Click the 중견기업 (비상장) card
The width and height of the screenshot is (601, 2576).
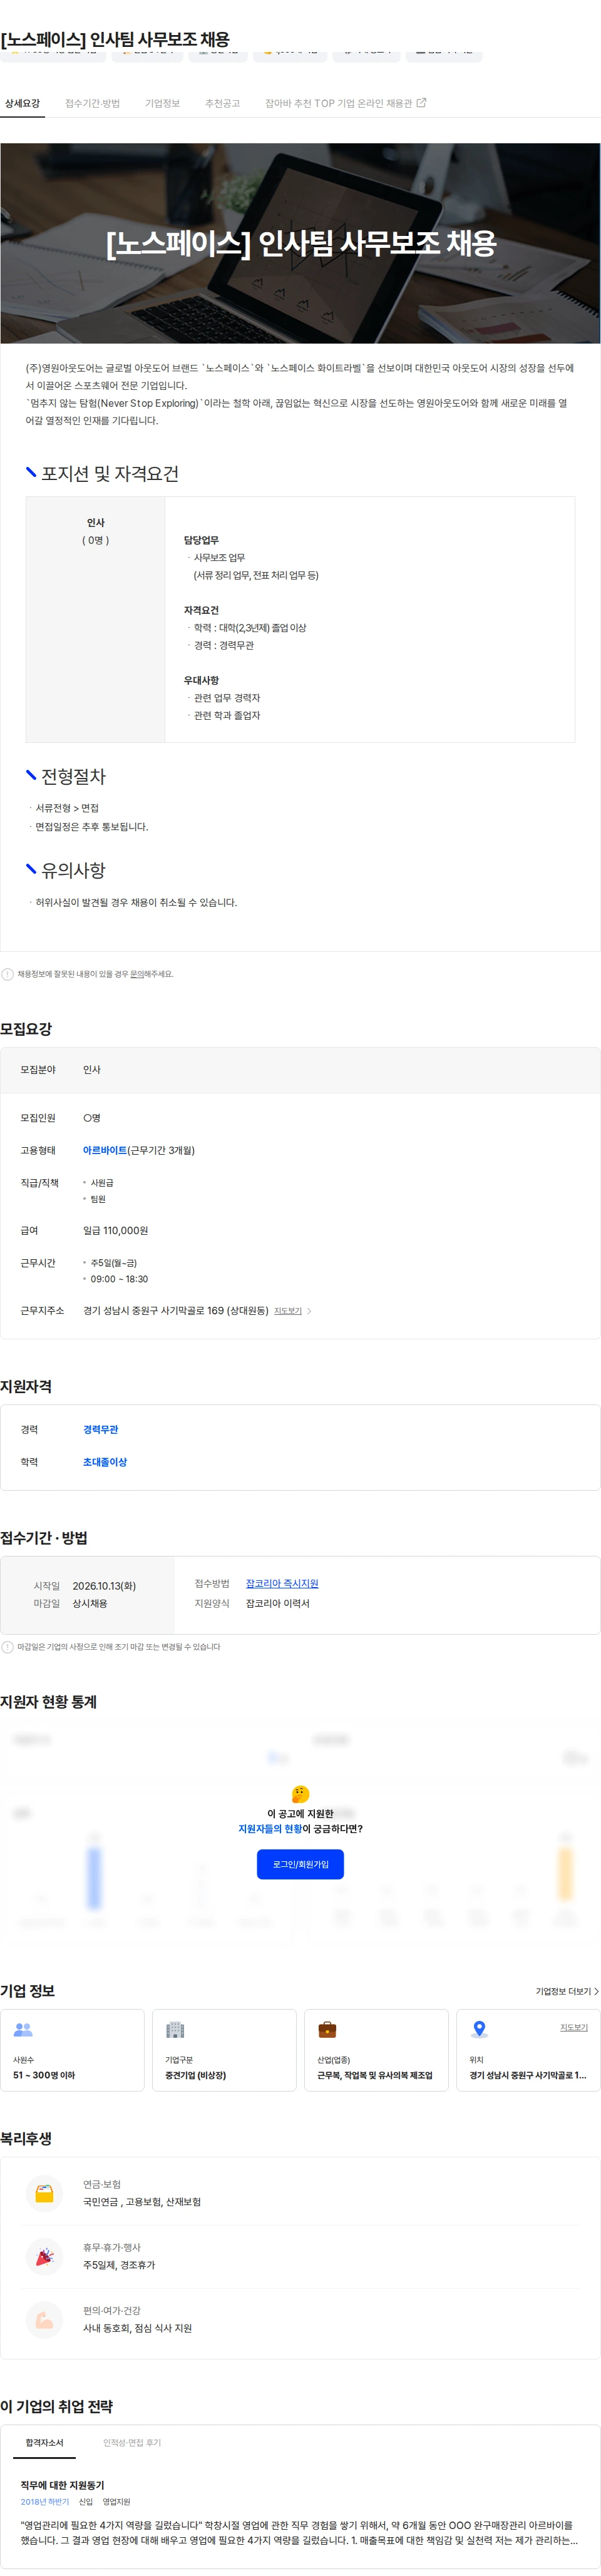click(224, 2050)
